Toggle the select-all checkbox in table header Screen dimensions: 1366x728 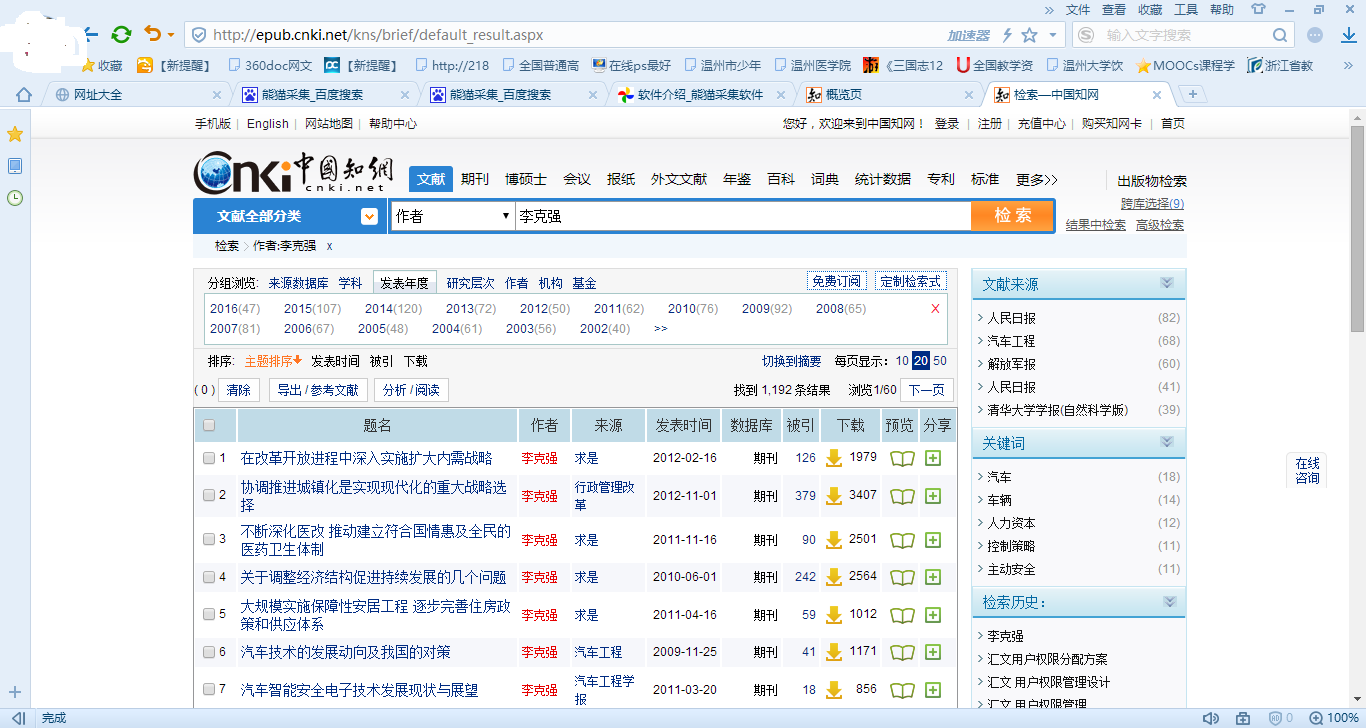pyautogui.click(x=209, y=425)
